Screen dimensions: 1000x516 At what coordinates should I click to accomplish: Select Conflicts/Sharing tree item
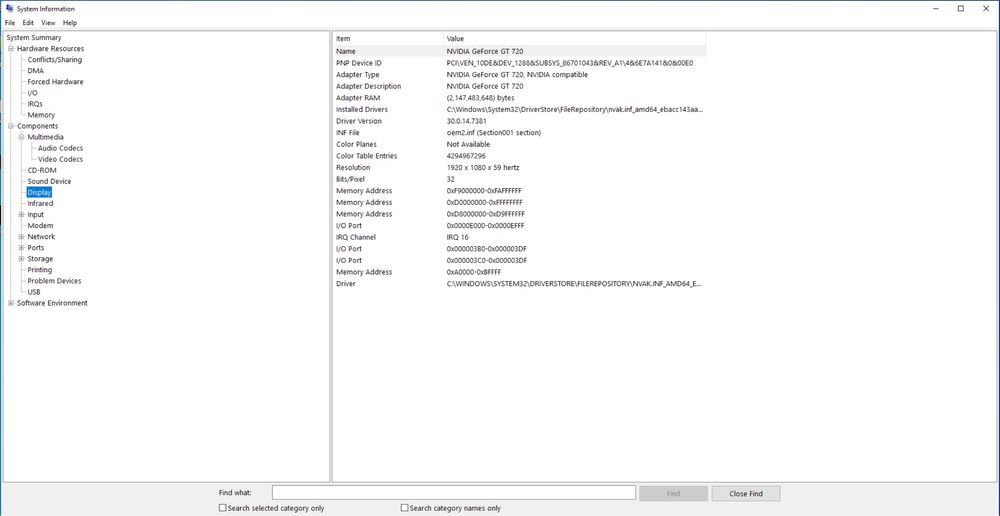pos(54,60)
